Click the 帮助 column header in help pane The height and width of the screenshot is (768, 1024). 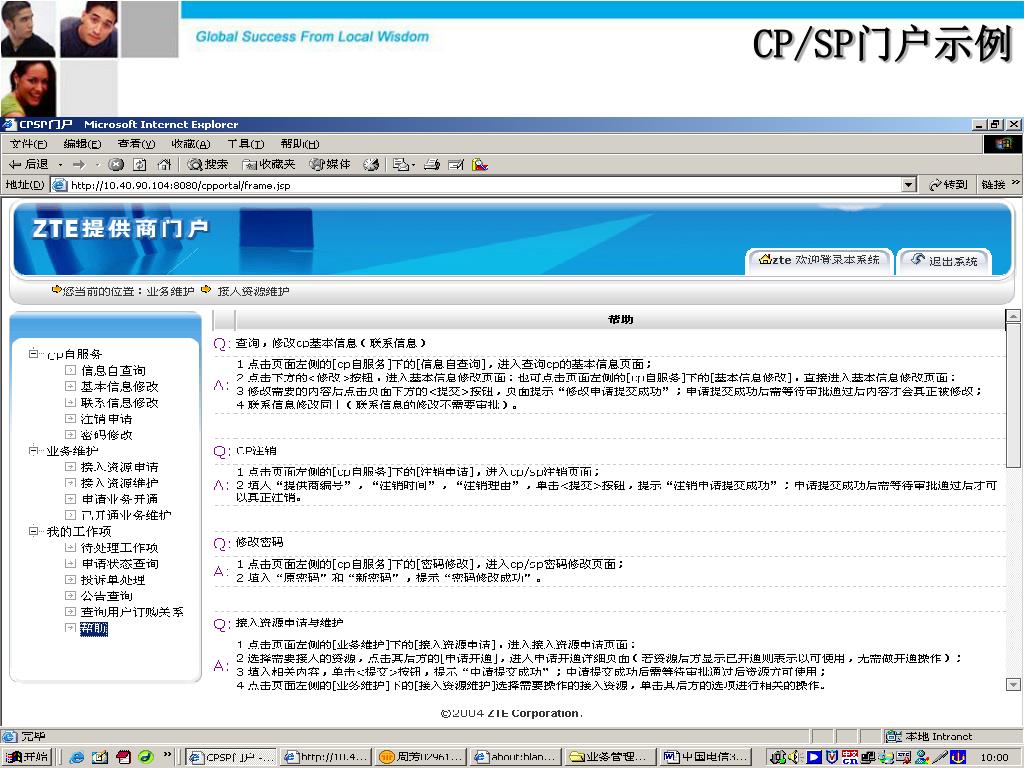point(620,319)
